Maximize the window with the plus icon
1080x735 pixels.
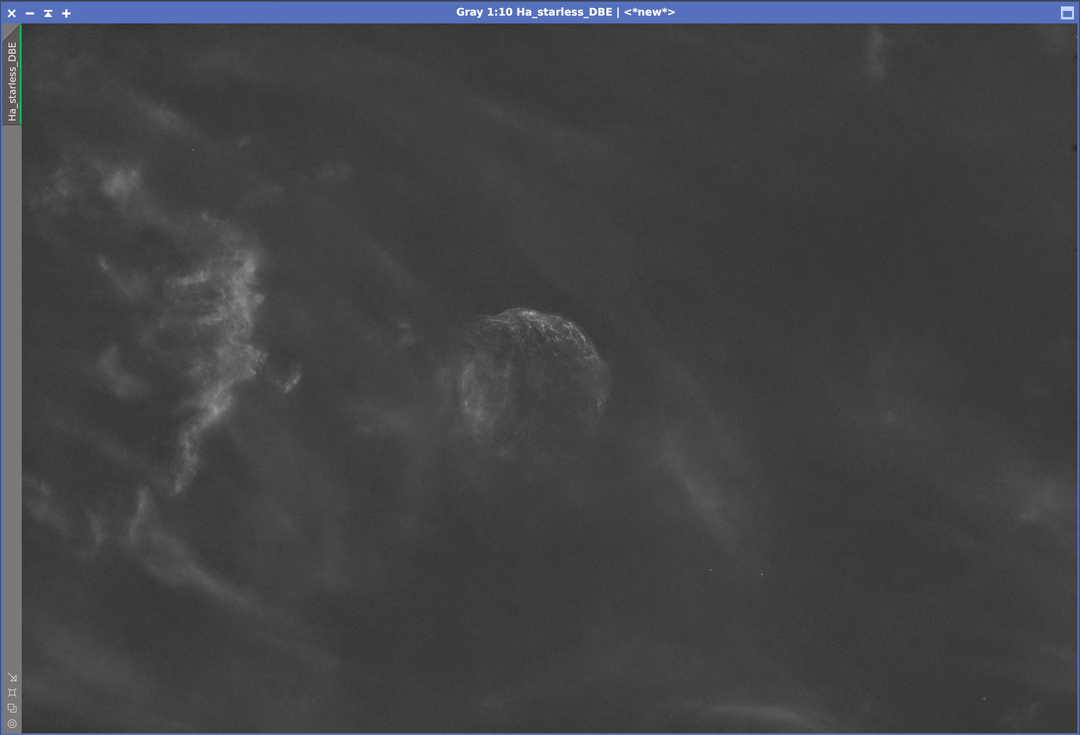tap(66, 13)
